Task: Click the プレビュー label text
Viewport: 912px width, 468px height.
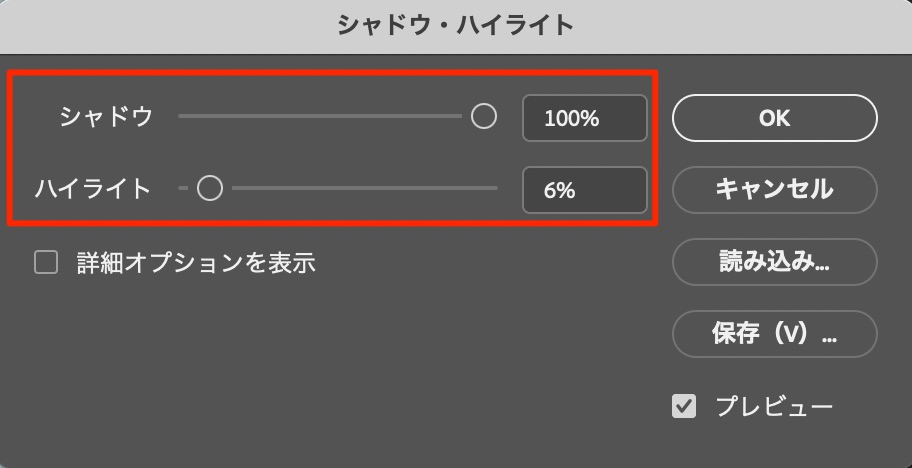Action: pyautogui.click(x=773, y=406)
